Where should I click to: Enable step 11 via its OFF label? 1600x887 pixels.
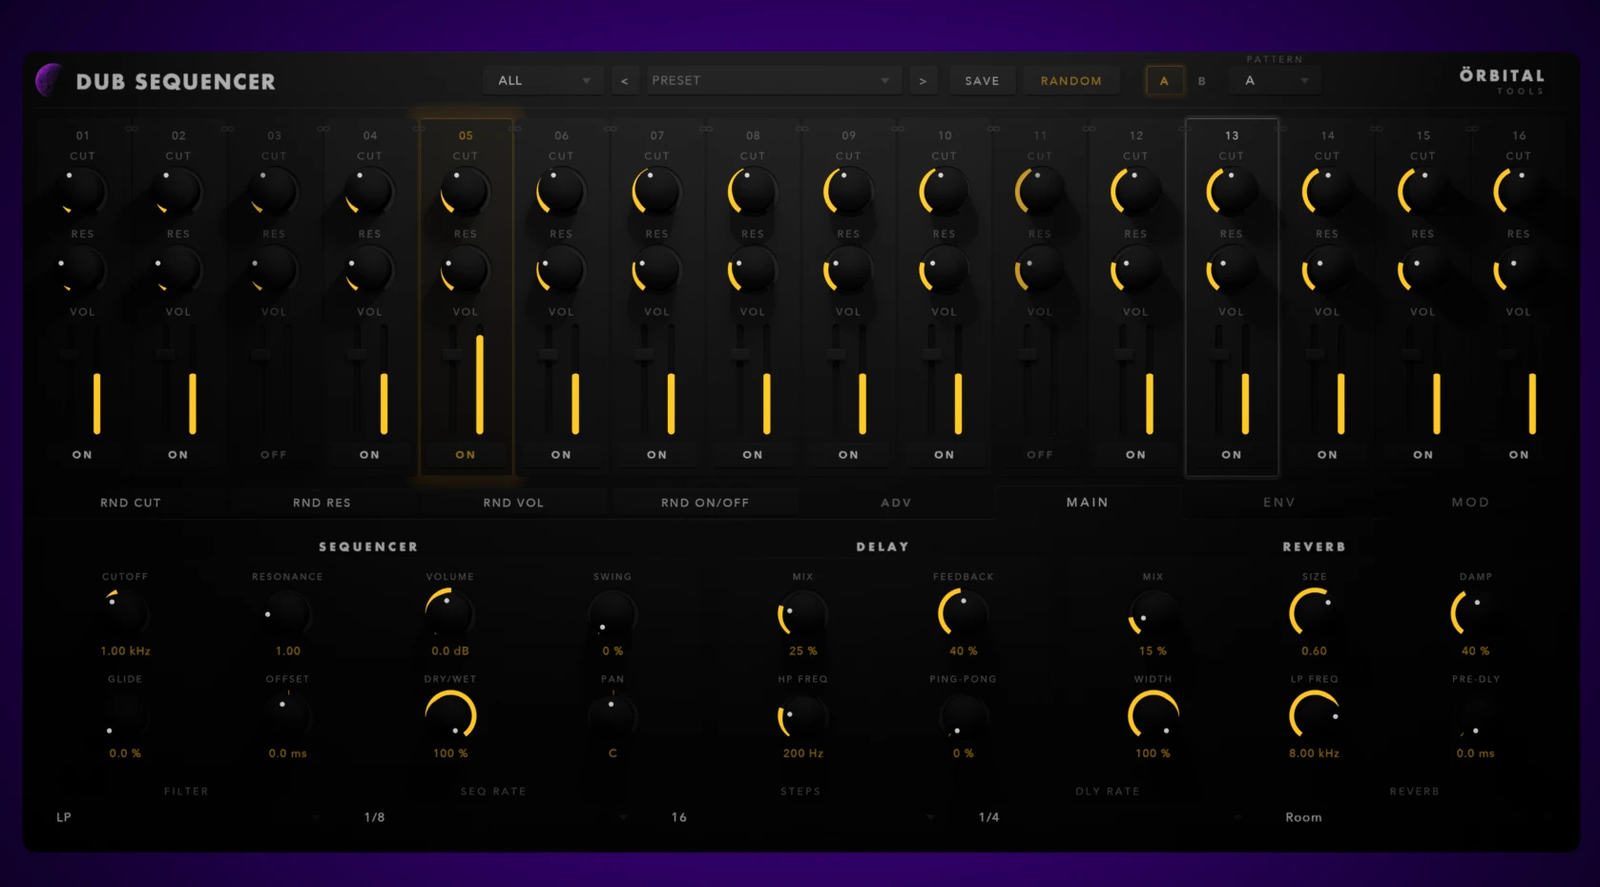point(1040,455)
